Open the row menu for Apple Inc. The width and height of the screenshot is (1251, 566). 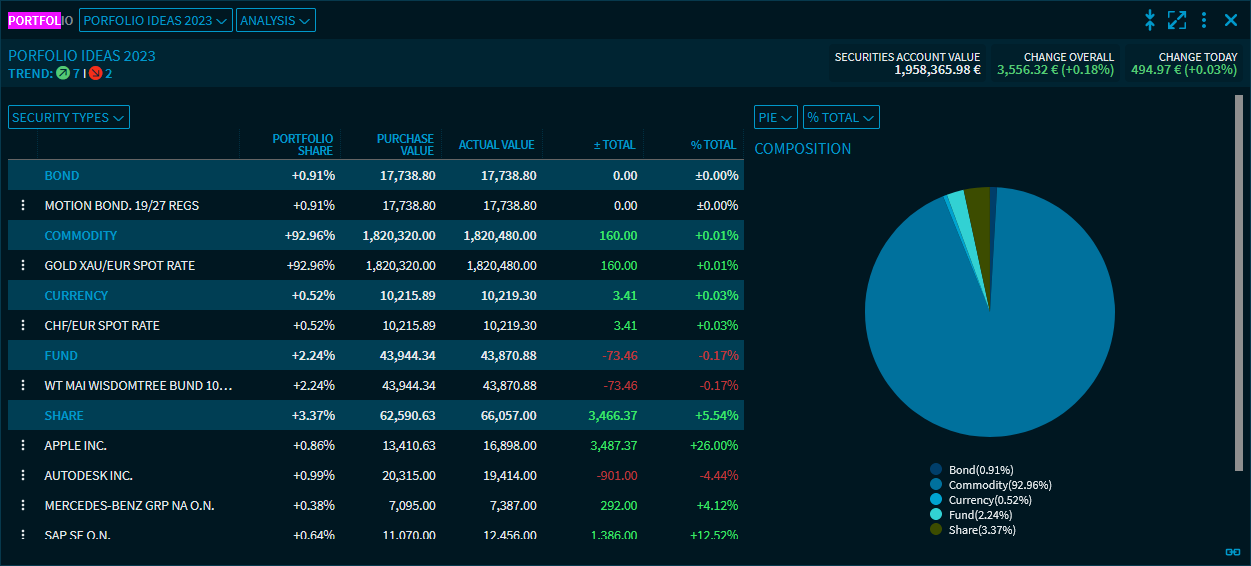point(22,446)
